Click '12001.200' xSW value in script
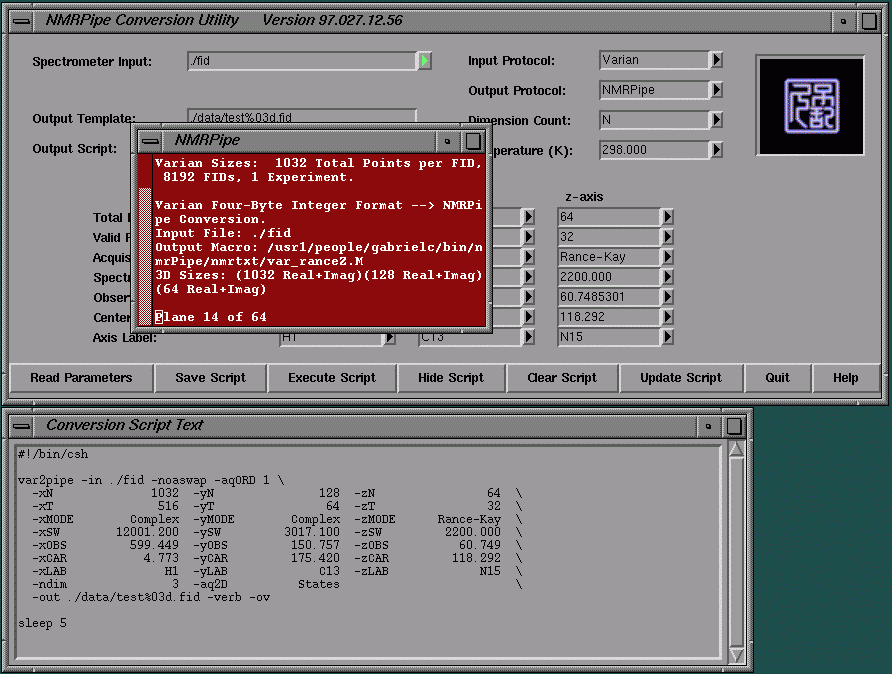The width and height of the screenshot is (892, 674). click(x=147, y=532)
